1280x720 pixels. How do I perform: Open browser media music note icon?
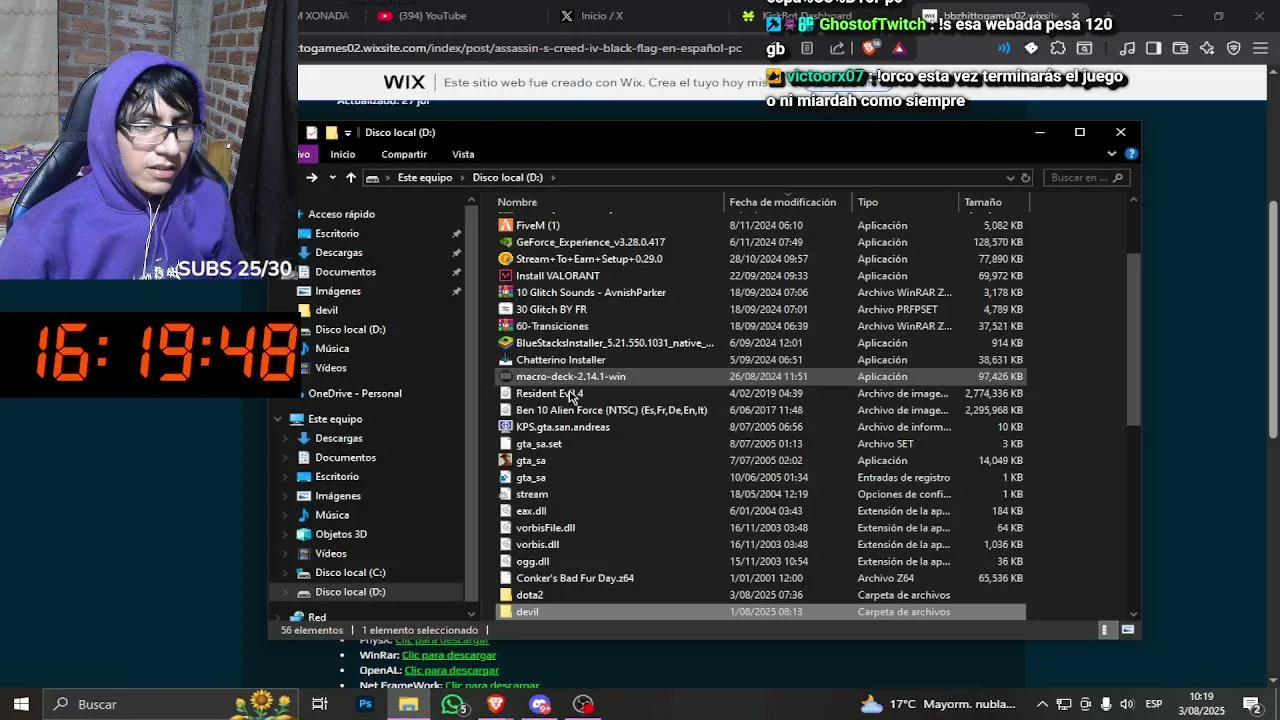(1127, 48)
